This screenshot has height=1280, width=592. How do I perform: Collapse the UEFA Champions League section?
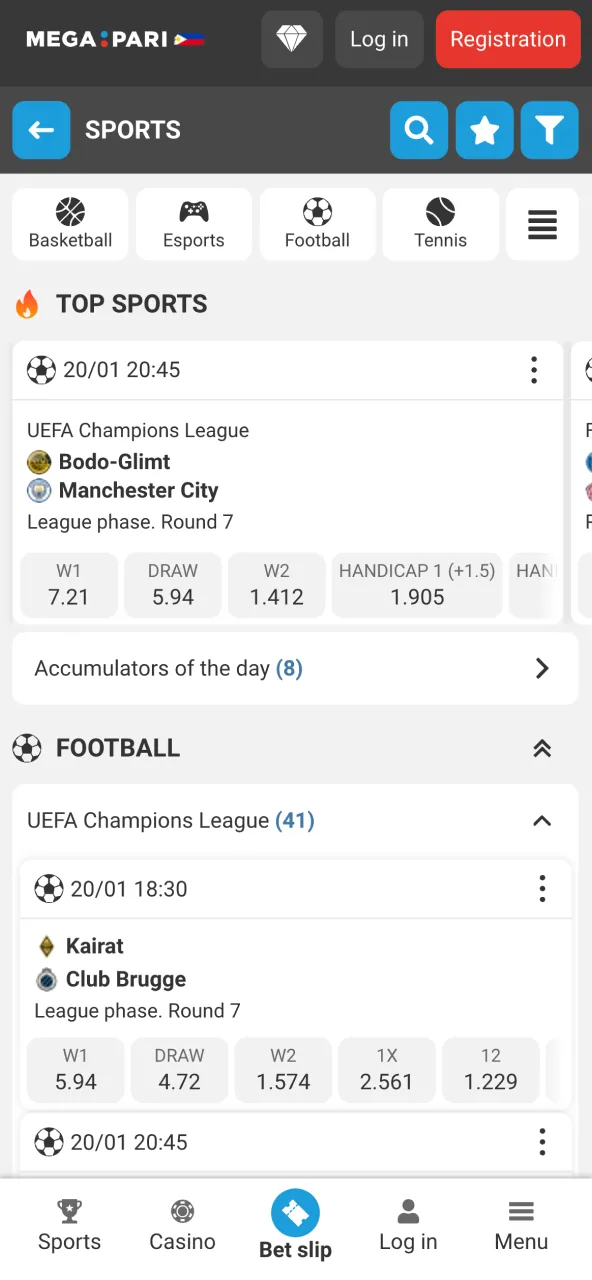pos(541,820)
